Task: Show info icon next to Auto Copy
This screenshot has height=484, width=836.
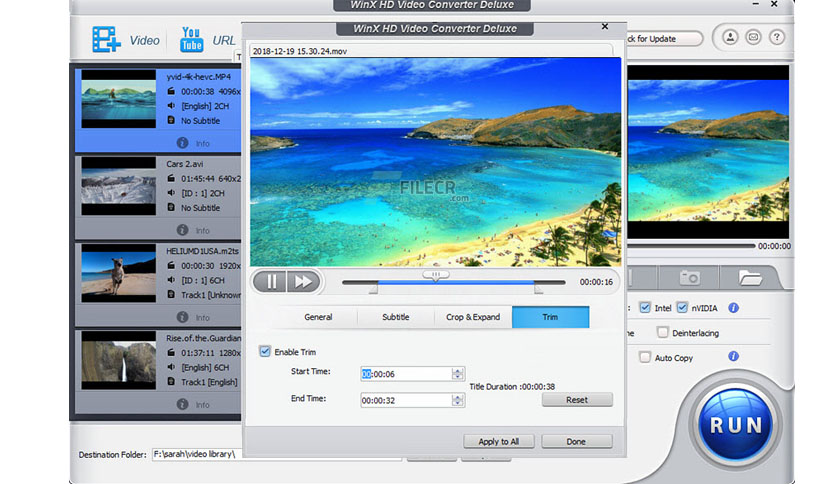Action: point(734,356)
